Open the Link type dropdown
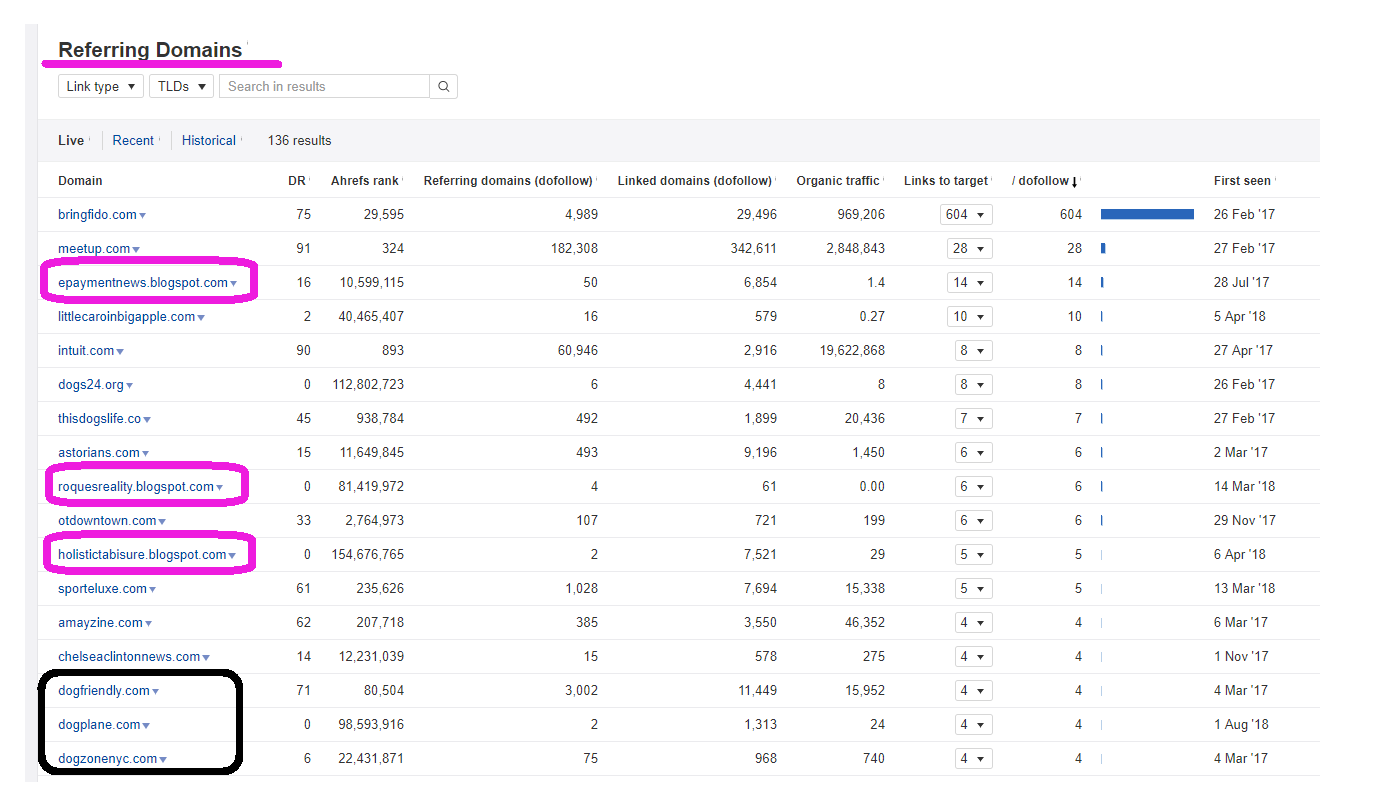1374x811 pixels. 100,87
